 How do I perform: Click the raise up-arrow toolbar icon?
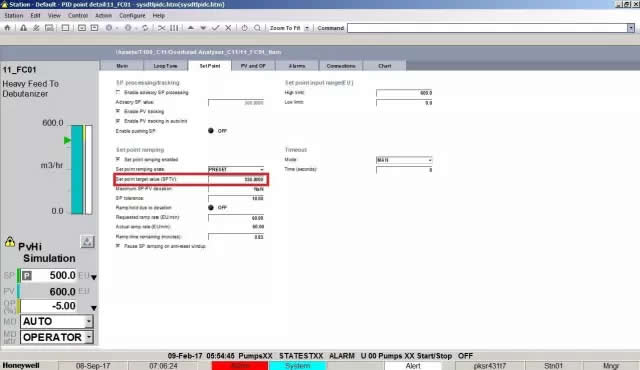pyautogui.click(x=191, y=28)
